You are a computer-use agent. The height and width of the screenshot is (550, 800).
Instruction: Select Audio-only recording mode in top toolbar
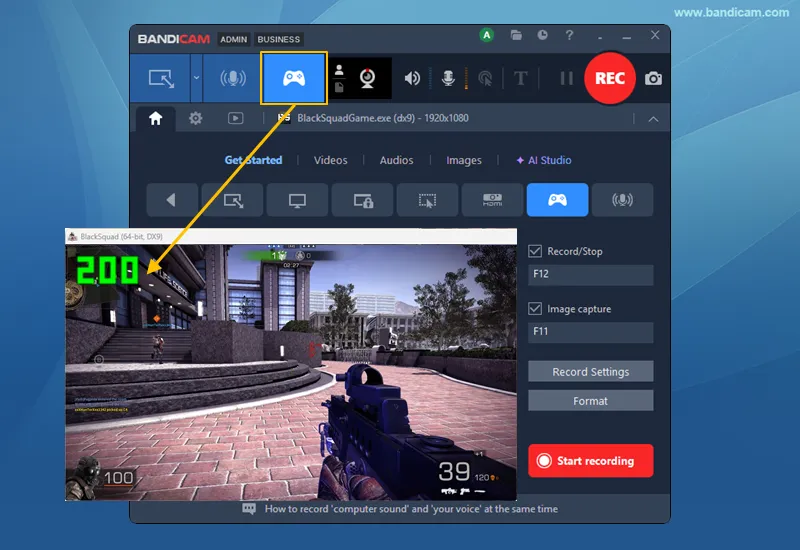pyautogui.click(x=233, y=78)
